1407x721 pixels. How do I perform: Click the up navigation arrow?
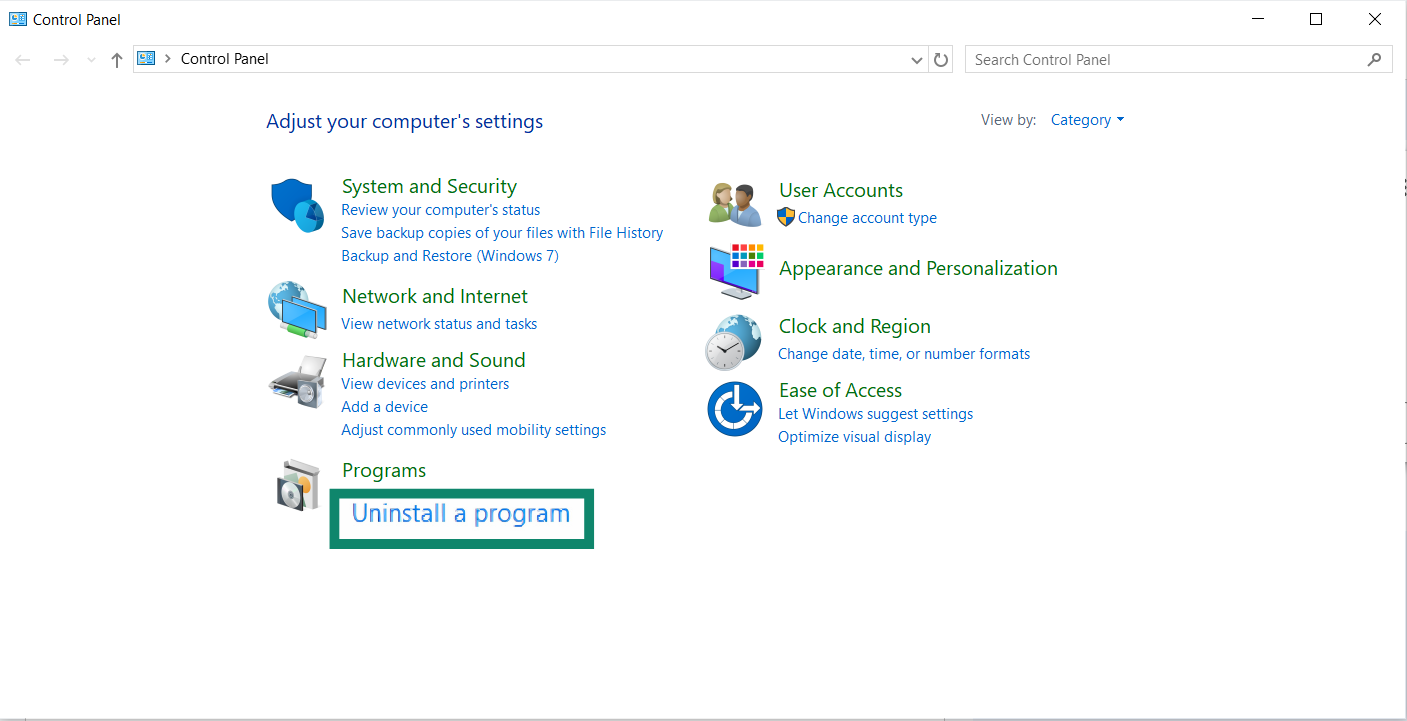pos(116,59)
